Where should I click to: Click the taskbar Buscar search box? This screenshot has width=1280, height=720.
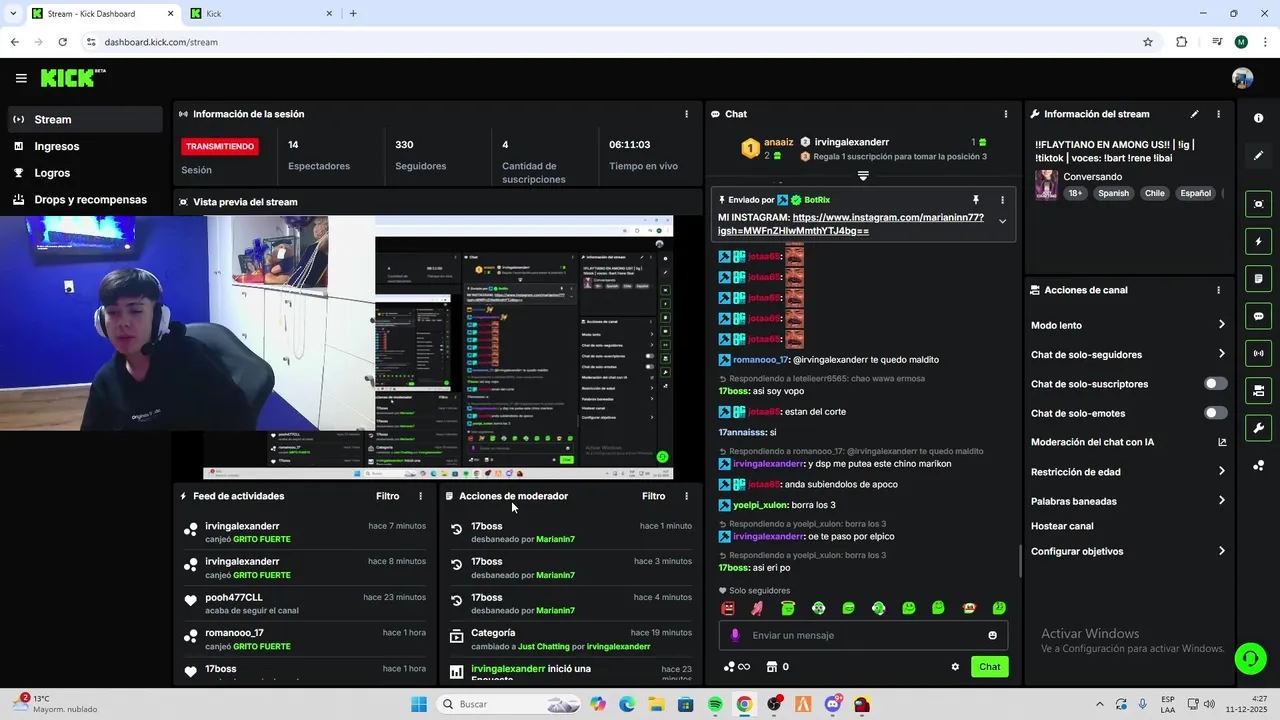(x=507, y=704)
